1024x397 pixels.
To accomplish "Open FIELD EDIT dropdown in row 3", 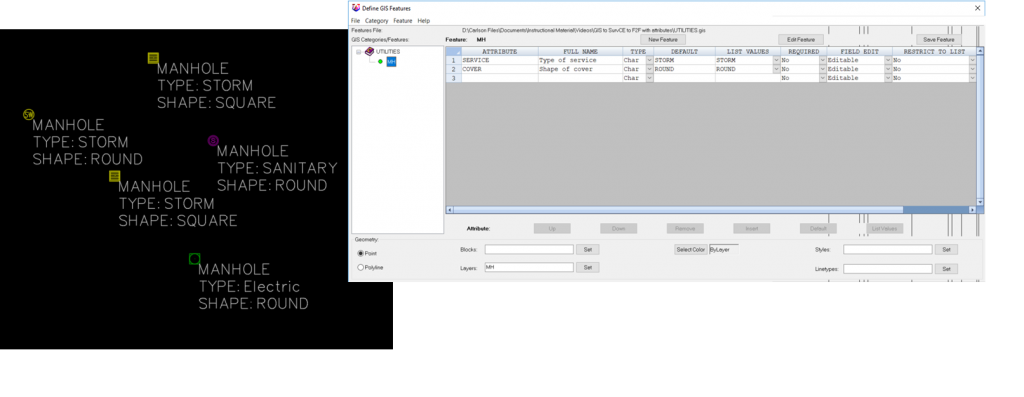I will pos(888,78).
